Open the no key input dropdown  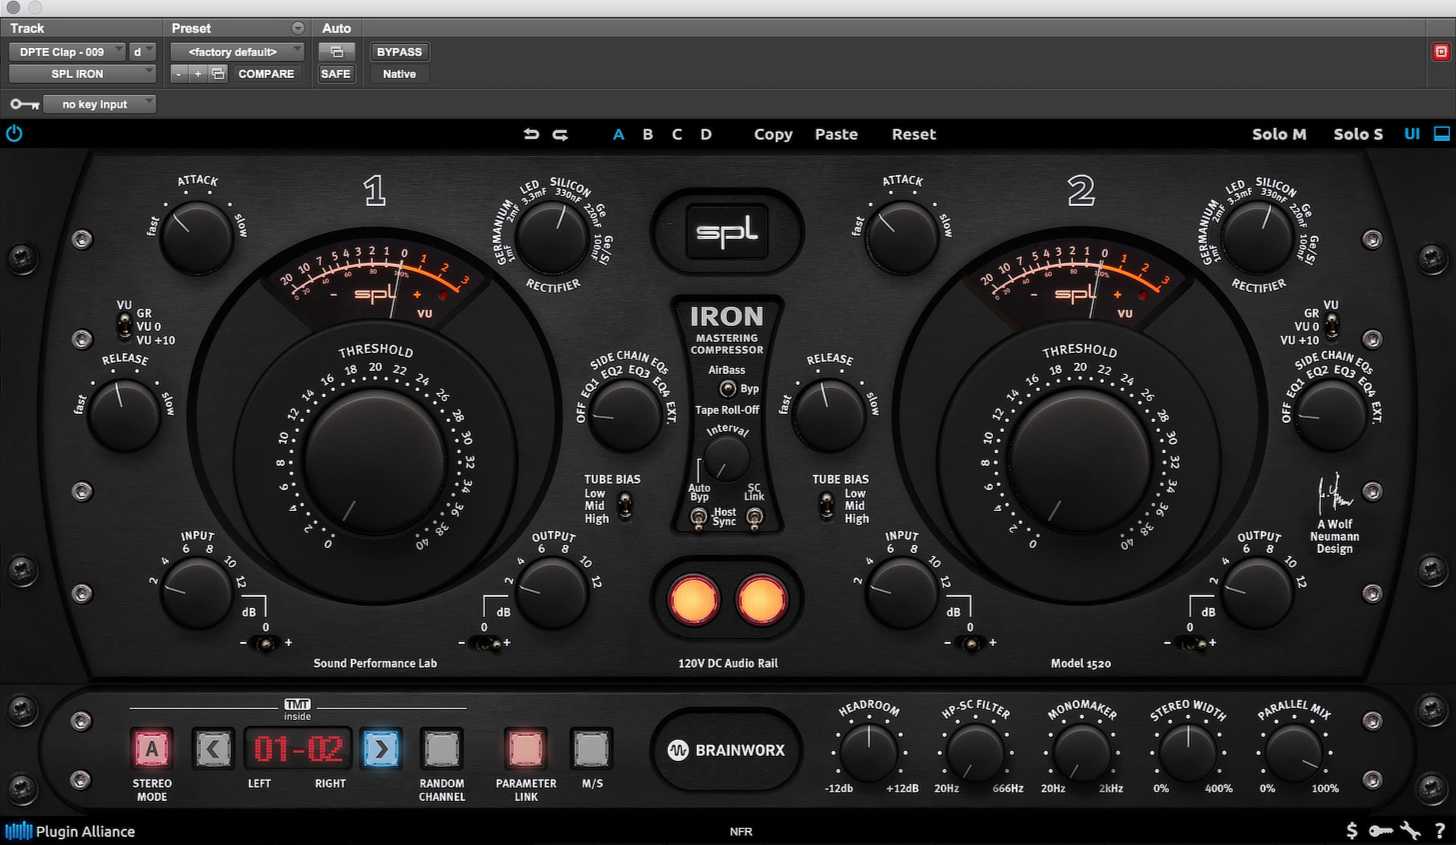tap(99, 104)
